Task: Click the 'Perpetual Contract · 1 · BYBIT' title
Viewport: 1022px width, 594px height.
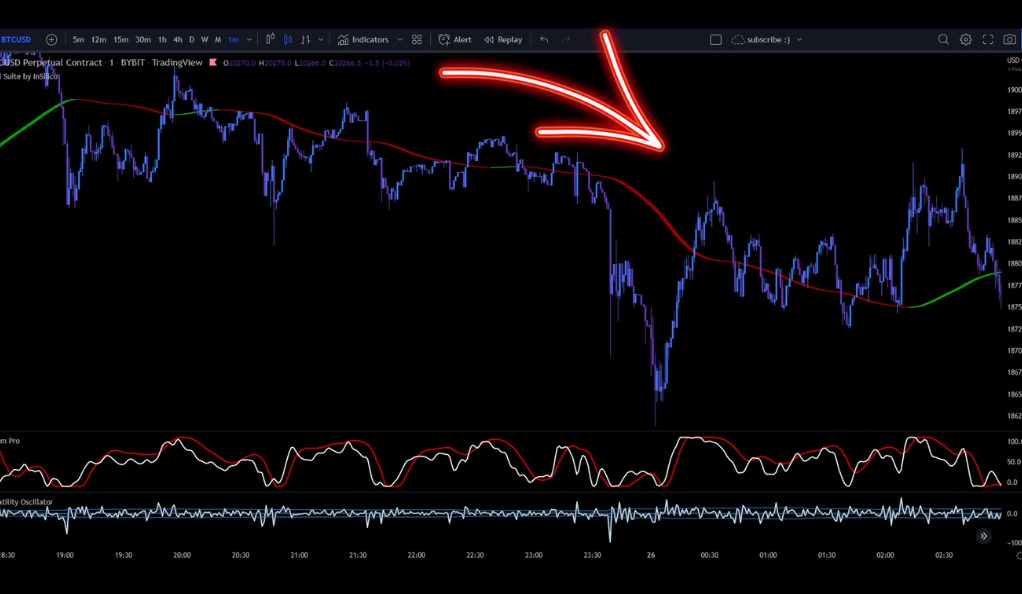Action: [83, 63]
